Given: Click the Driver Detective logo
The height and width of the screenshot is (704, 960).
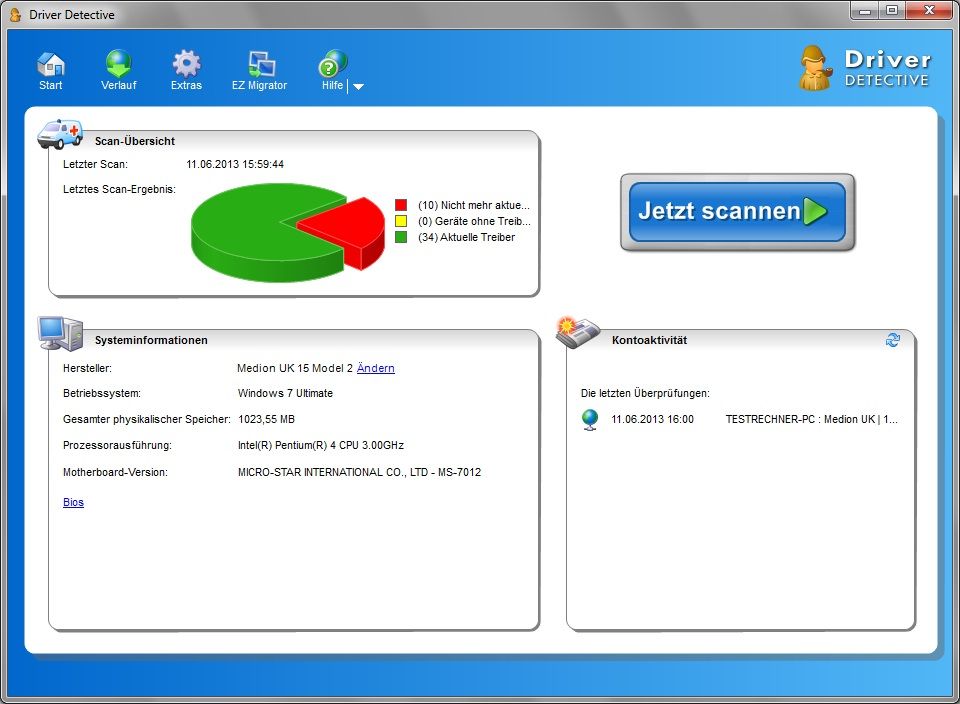Looking at the screenshot, I should pos(864,69).
